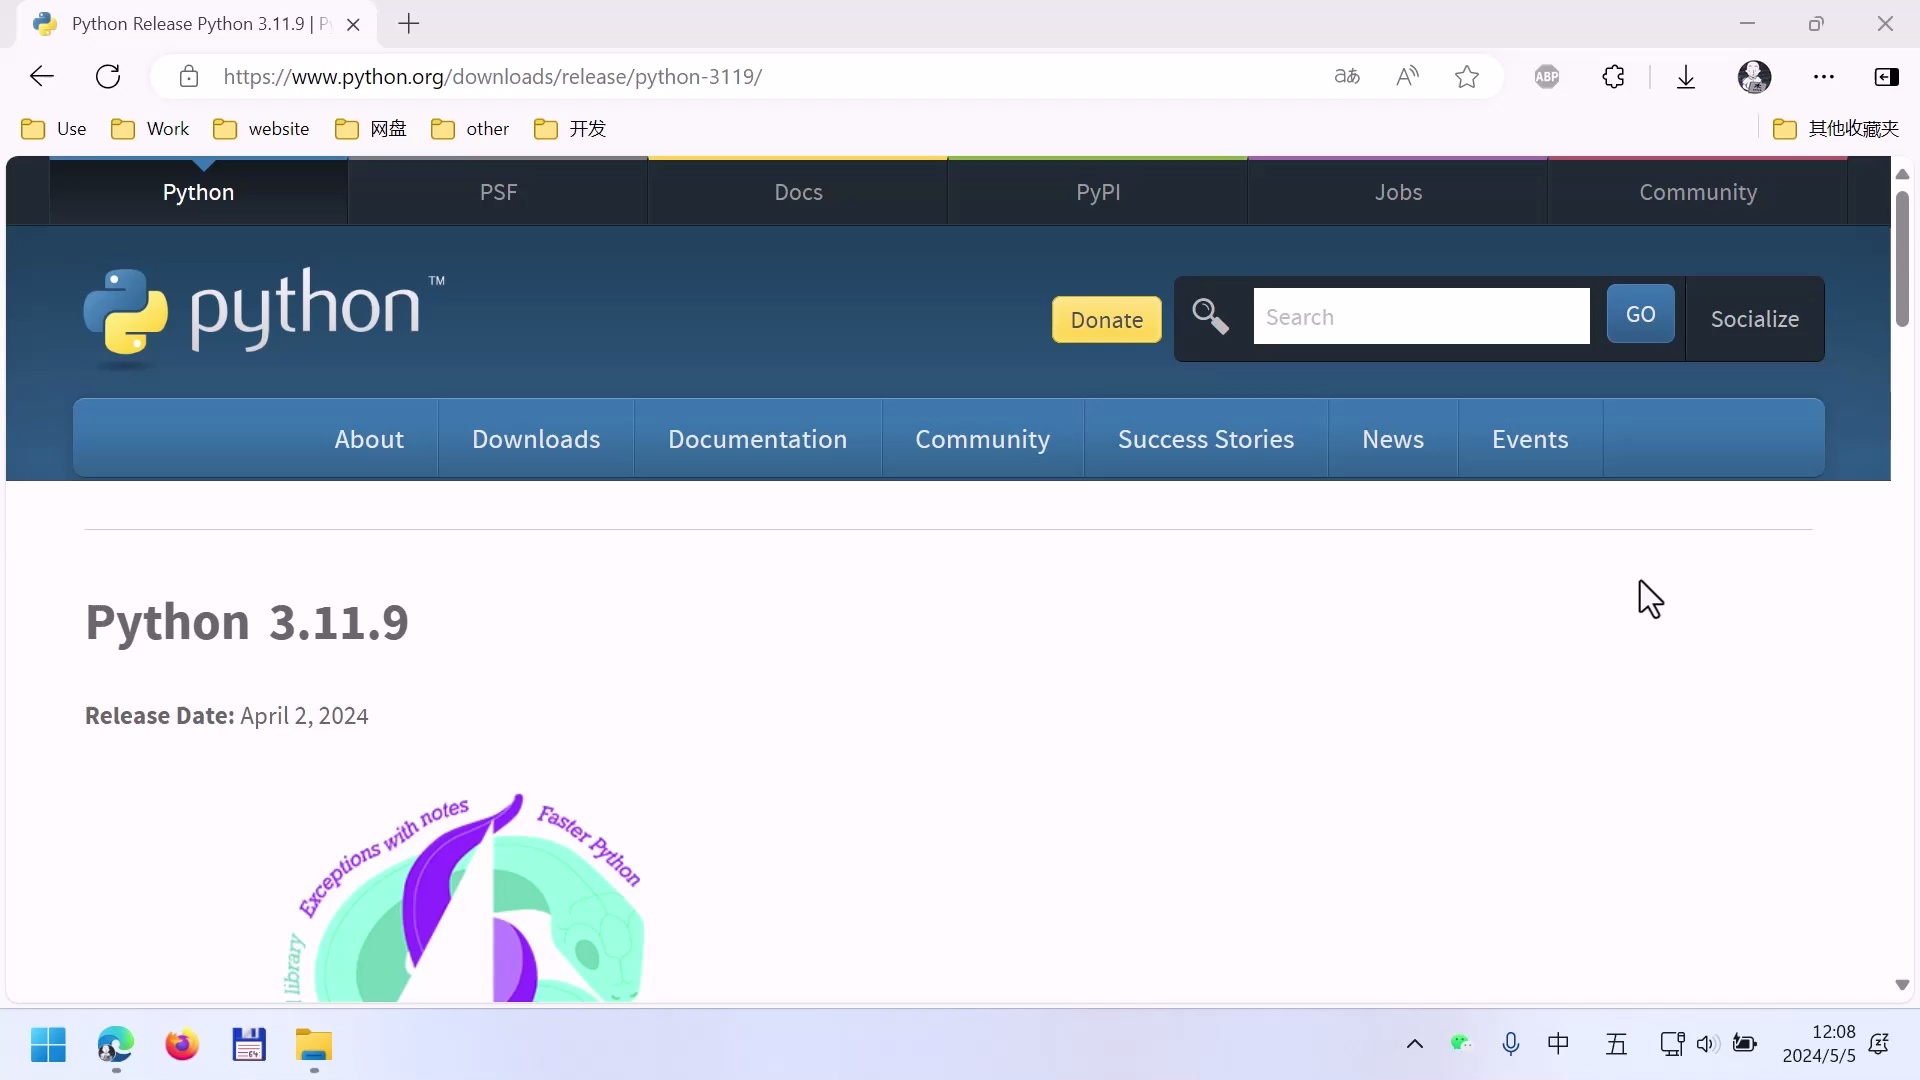This screenshot has width=1920, height=1080.
Task: Select Downloads in the site navigation
Action: (x=536, y=439)
